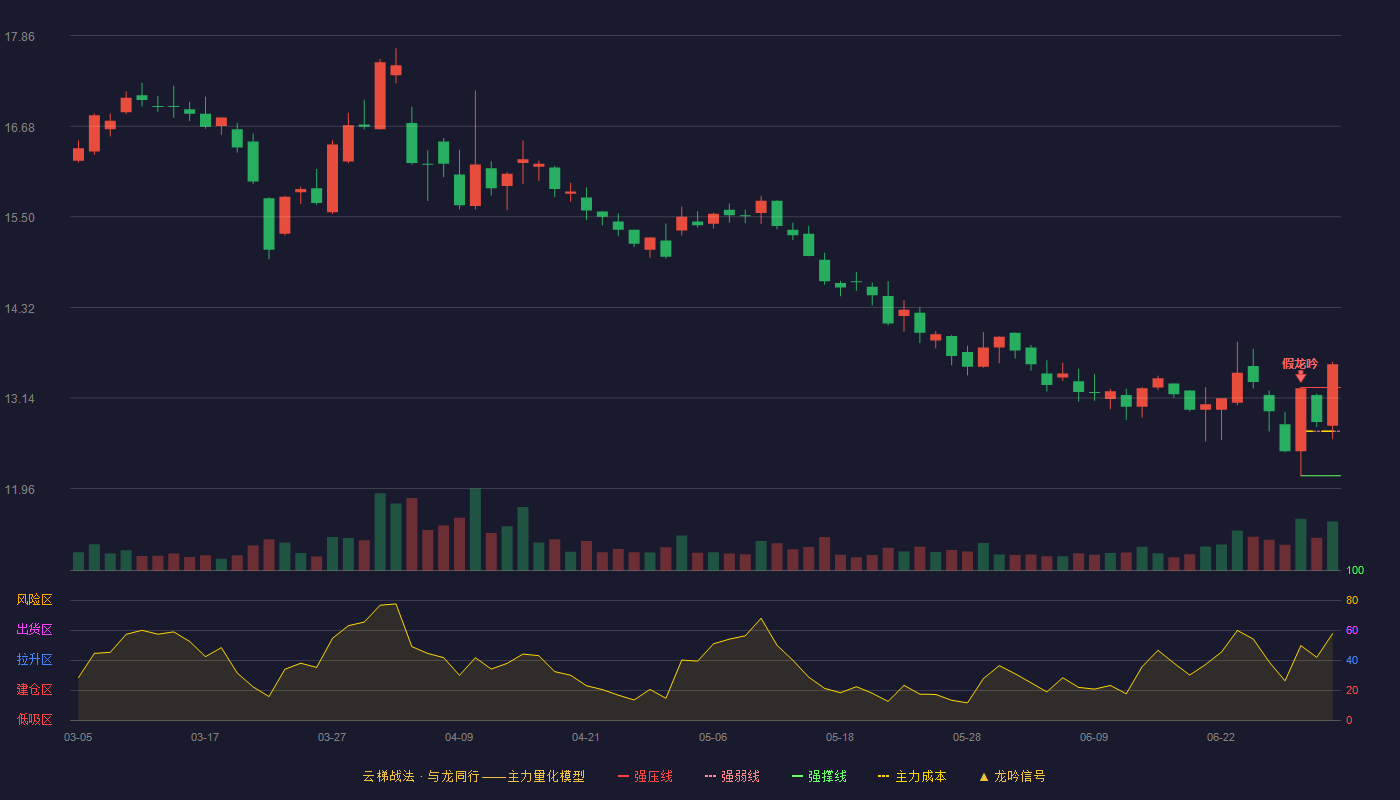Toggle the 强撑线 legend entry

coord(819,776)
